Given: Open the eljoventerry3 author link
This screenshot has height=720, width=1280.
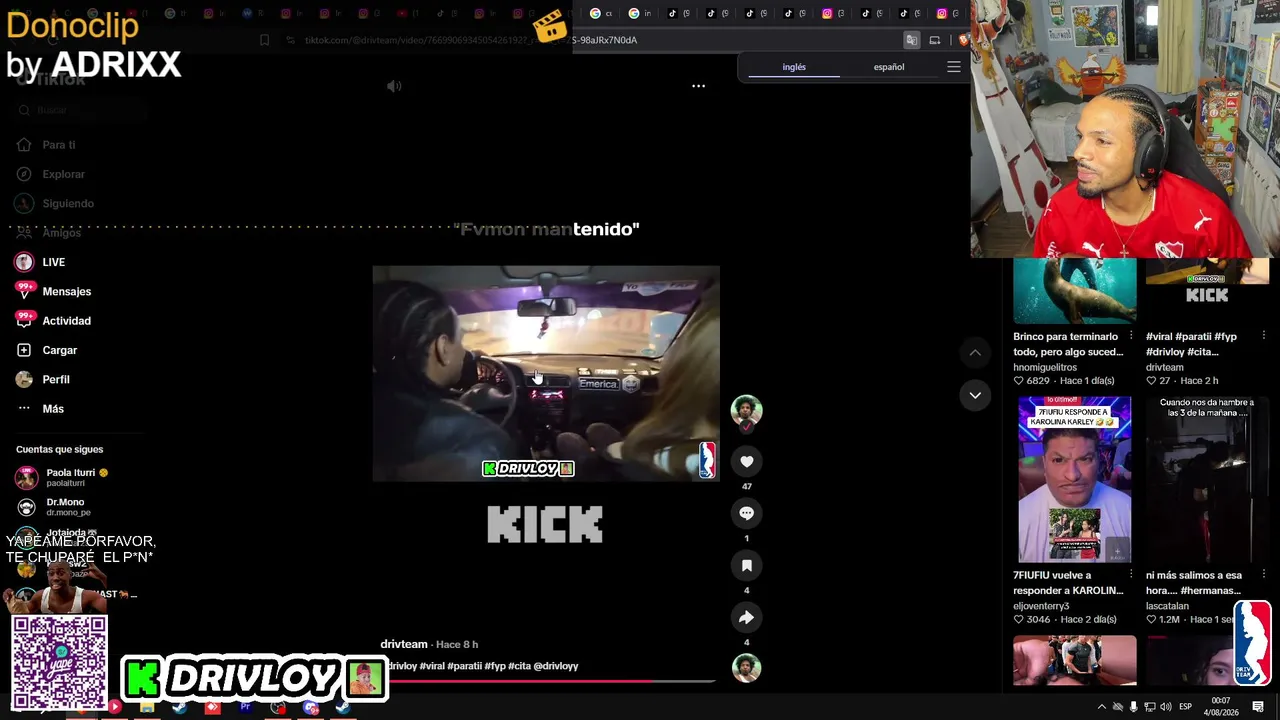Looking at the screenshot, I should [1041, 606].
